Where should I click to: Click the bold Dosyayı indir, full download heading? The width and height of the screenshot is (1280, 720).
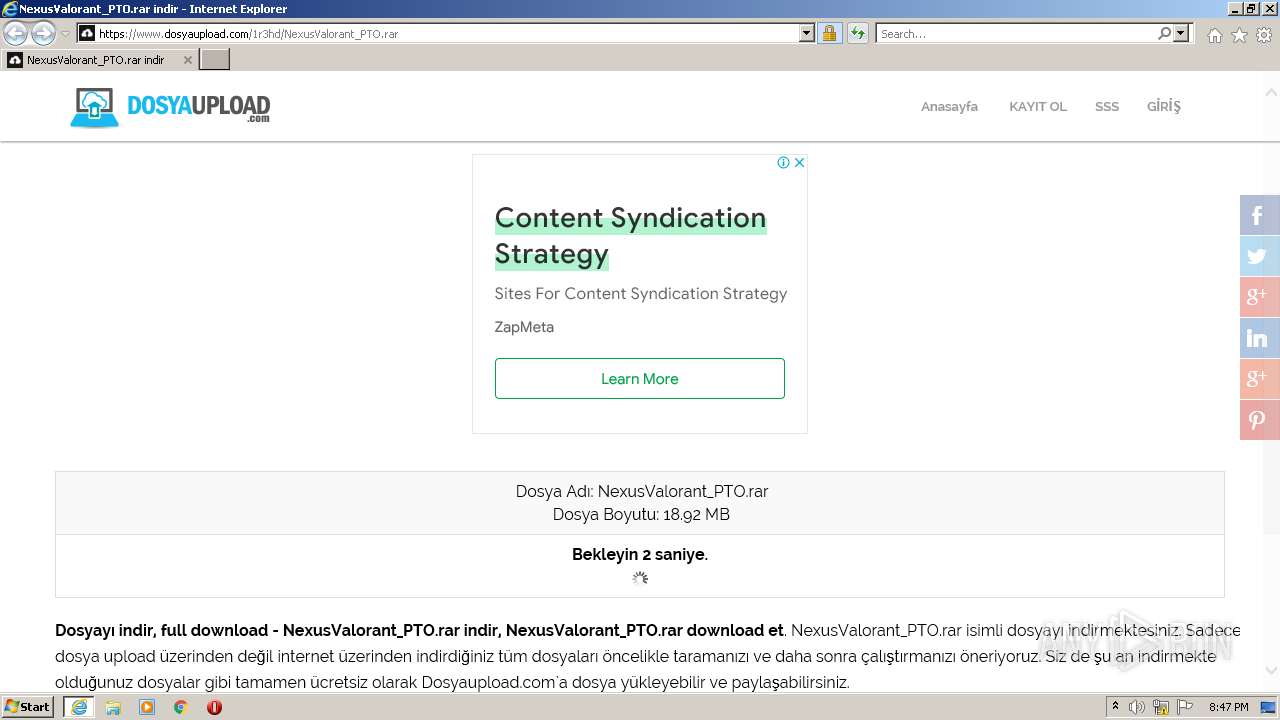[x=419, y=630]
